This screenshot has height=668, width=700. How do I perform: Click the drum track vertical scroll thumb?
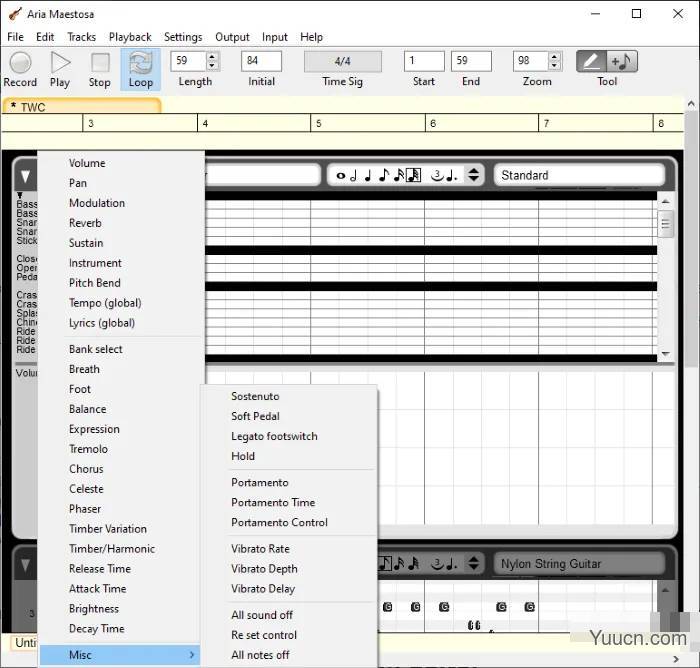click(x=665, y=224)
